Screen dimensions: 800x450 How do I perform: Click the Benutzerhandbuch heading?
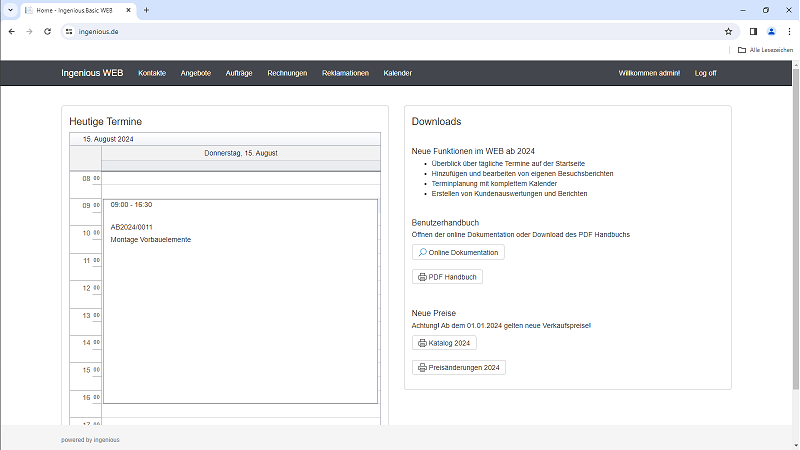pos(445,222)
